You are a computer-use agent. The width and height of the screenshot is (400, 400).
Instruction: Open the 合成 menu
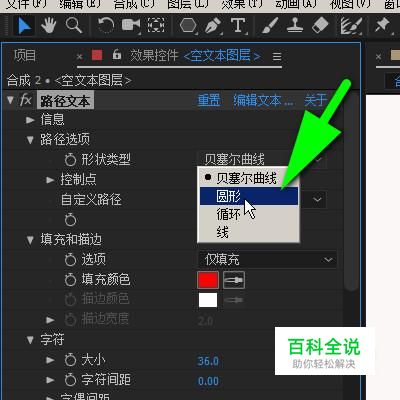coord(134,5)
